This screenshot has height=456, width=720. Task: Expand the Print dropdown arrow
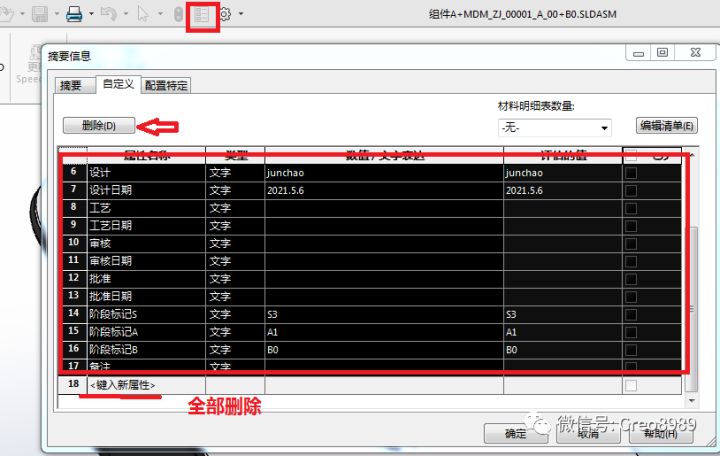91,14
